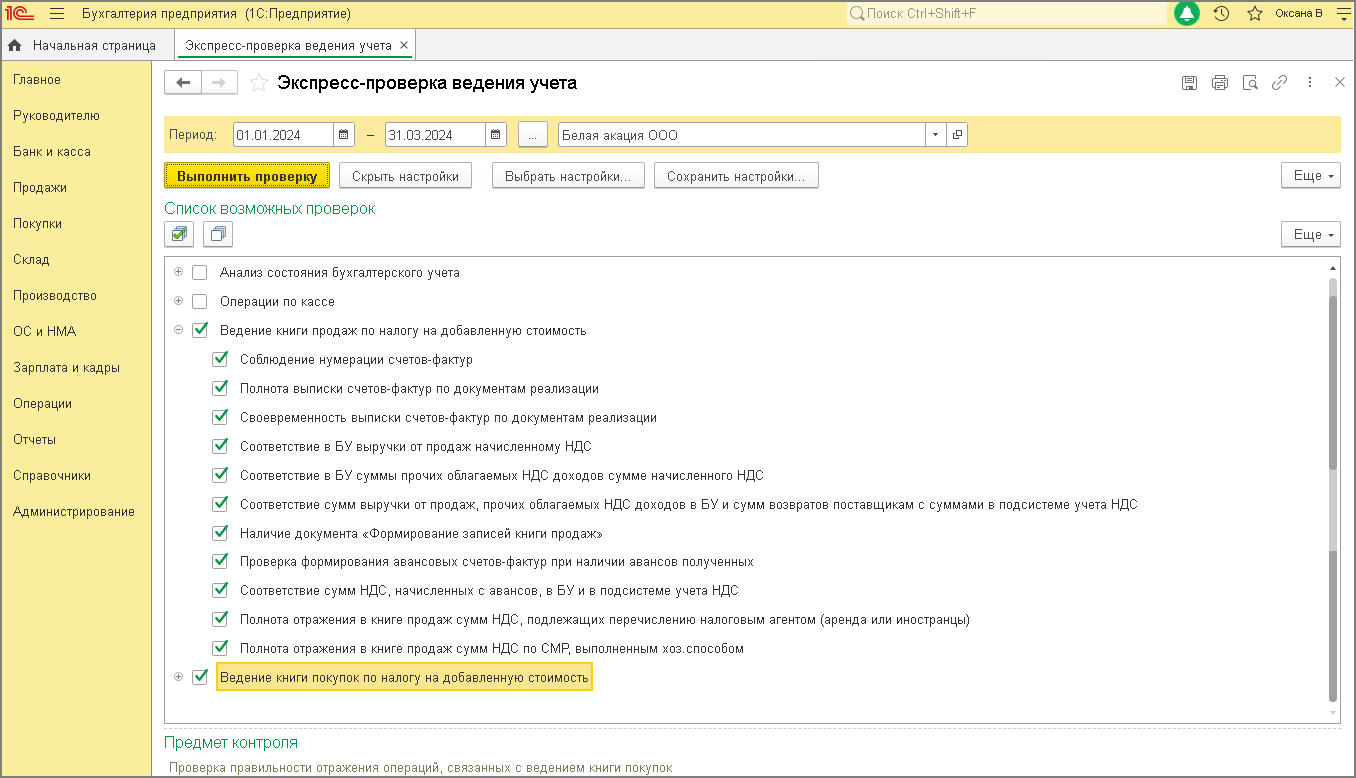Toggle checkbox Операции по кассе
Image resolution: width=1356 pixels, height=778 pixels.
pos(200,301)
